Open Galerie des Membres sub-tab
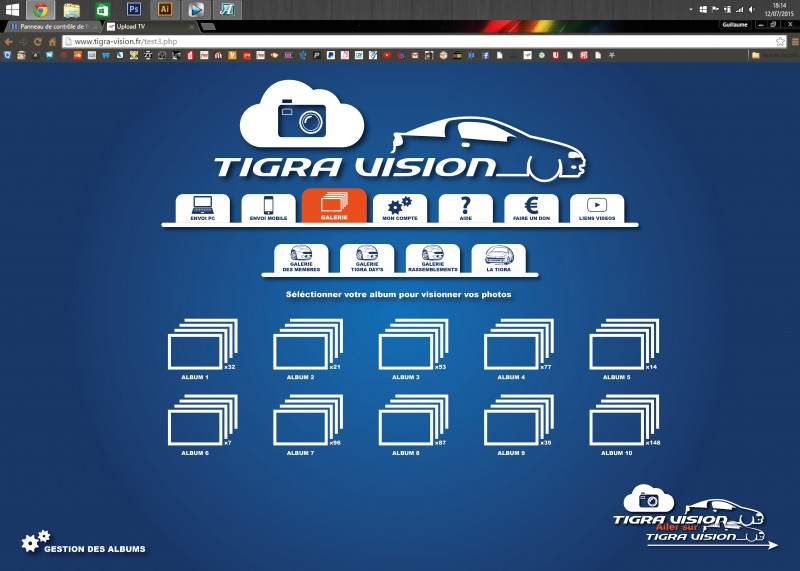The image size is (800, 571). pos(301,258)
